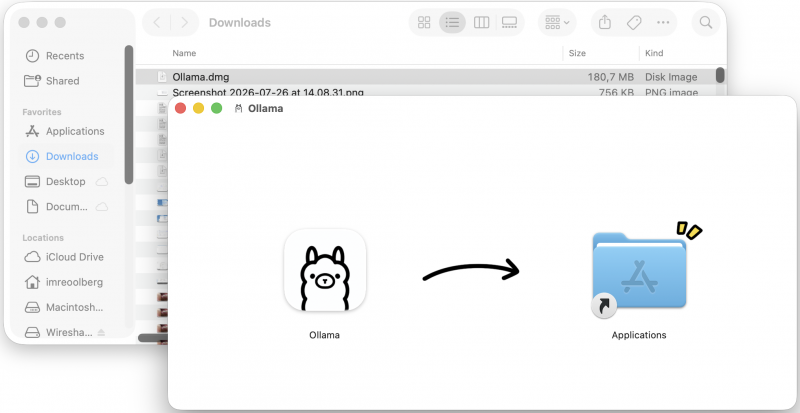Click the Ollama window title text
The image size is (800, 413).
click(x=265, y=108)
